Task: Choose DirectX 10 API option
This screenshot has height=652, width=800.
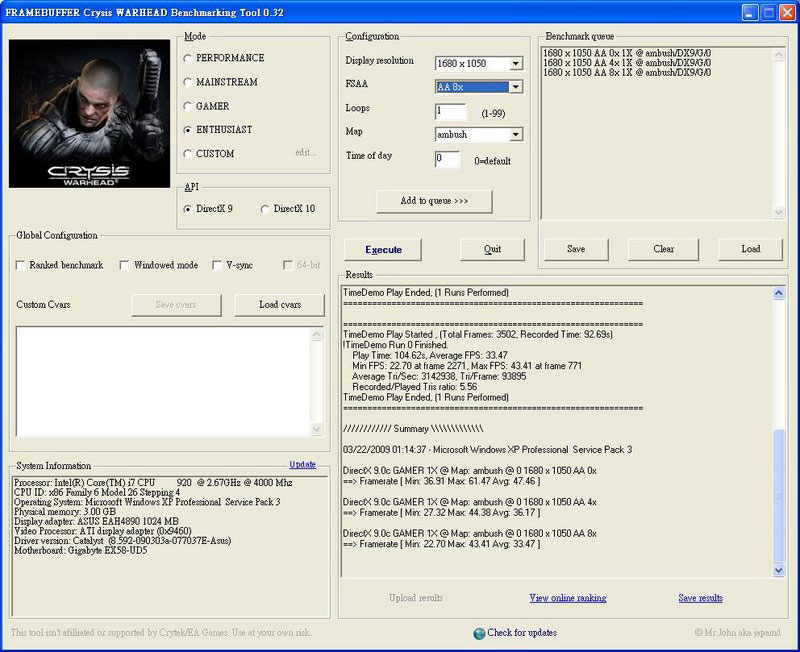Action: [265, 209]
